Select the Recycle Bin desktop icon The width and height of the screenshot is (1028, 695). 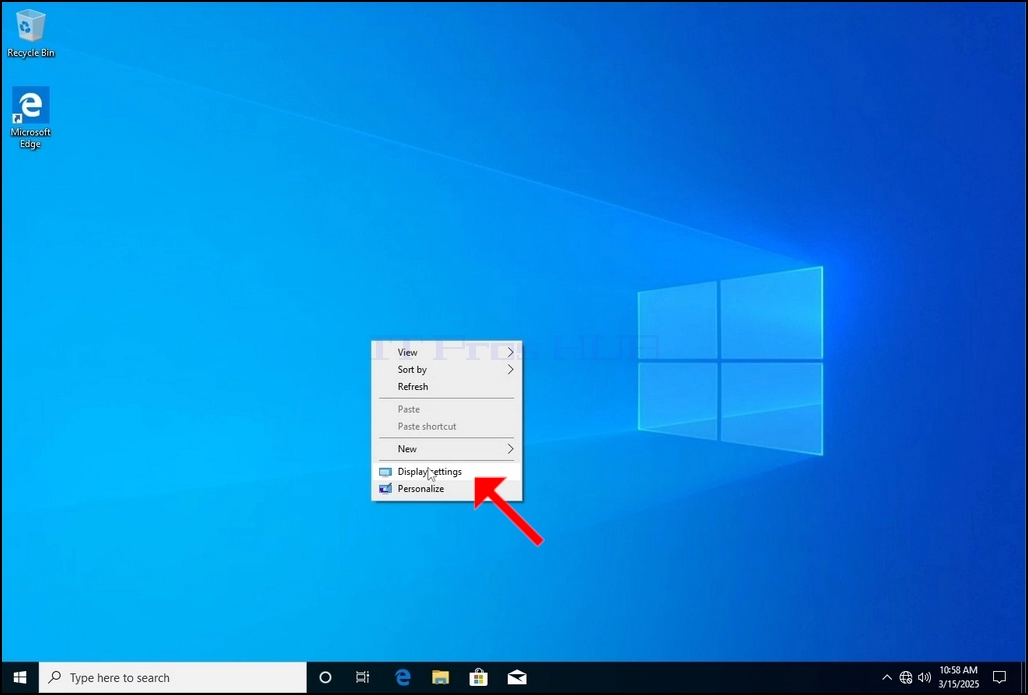[31, 33]
